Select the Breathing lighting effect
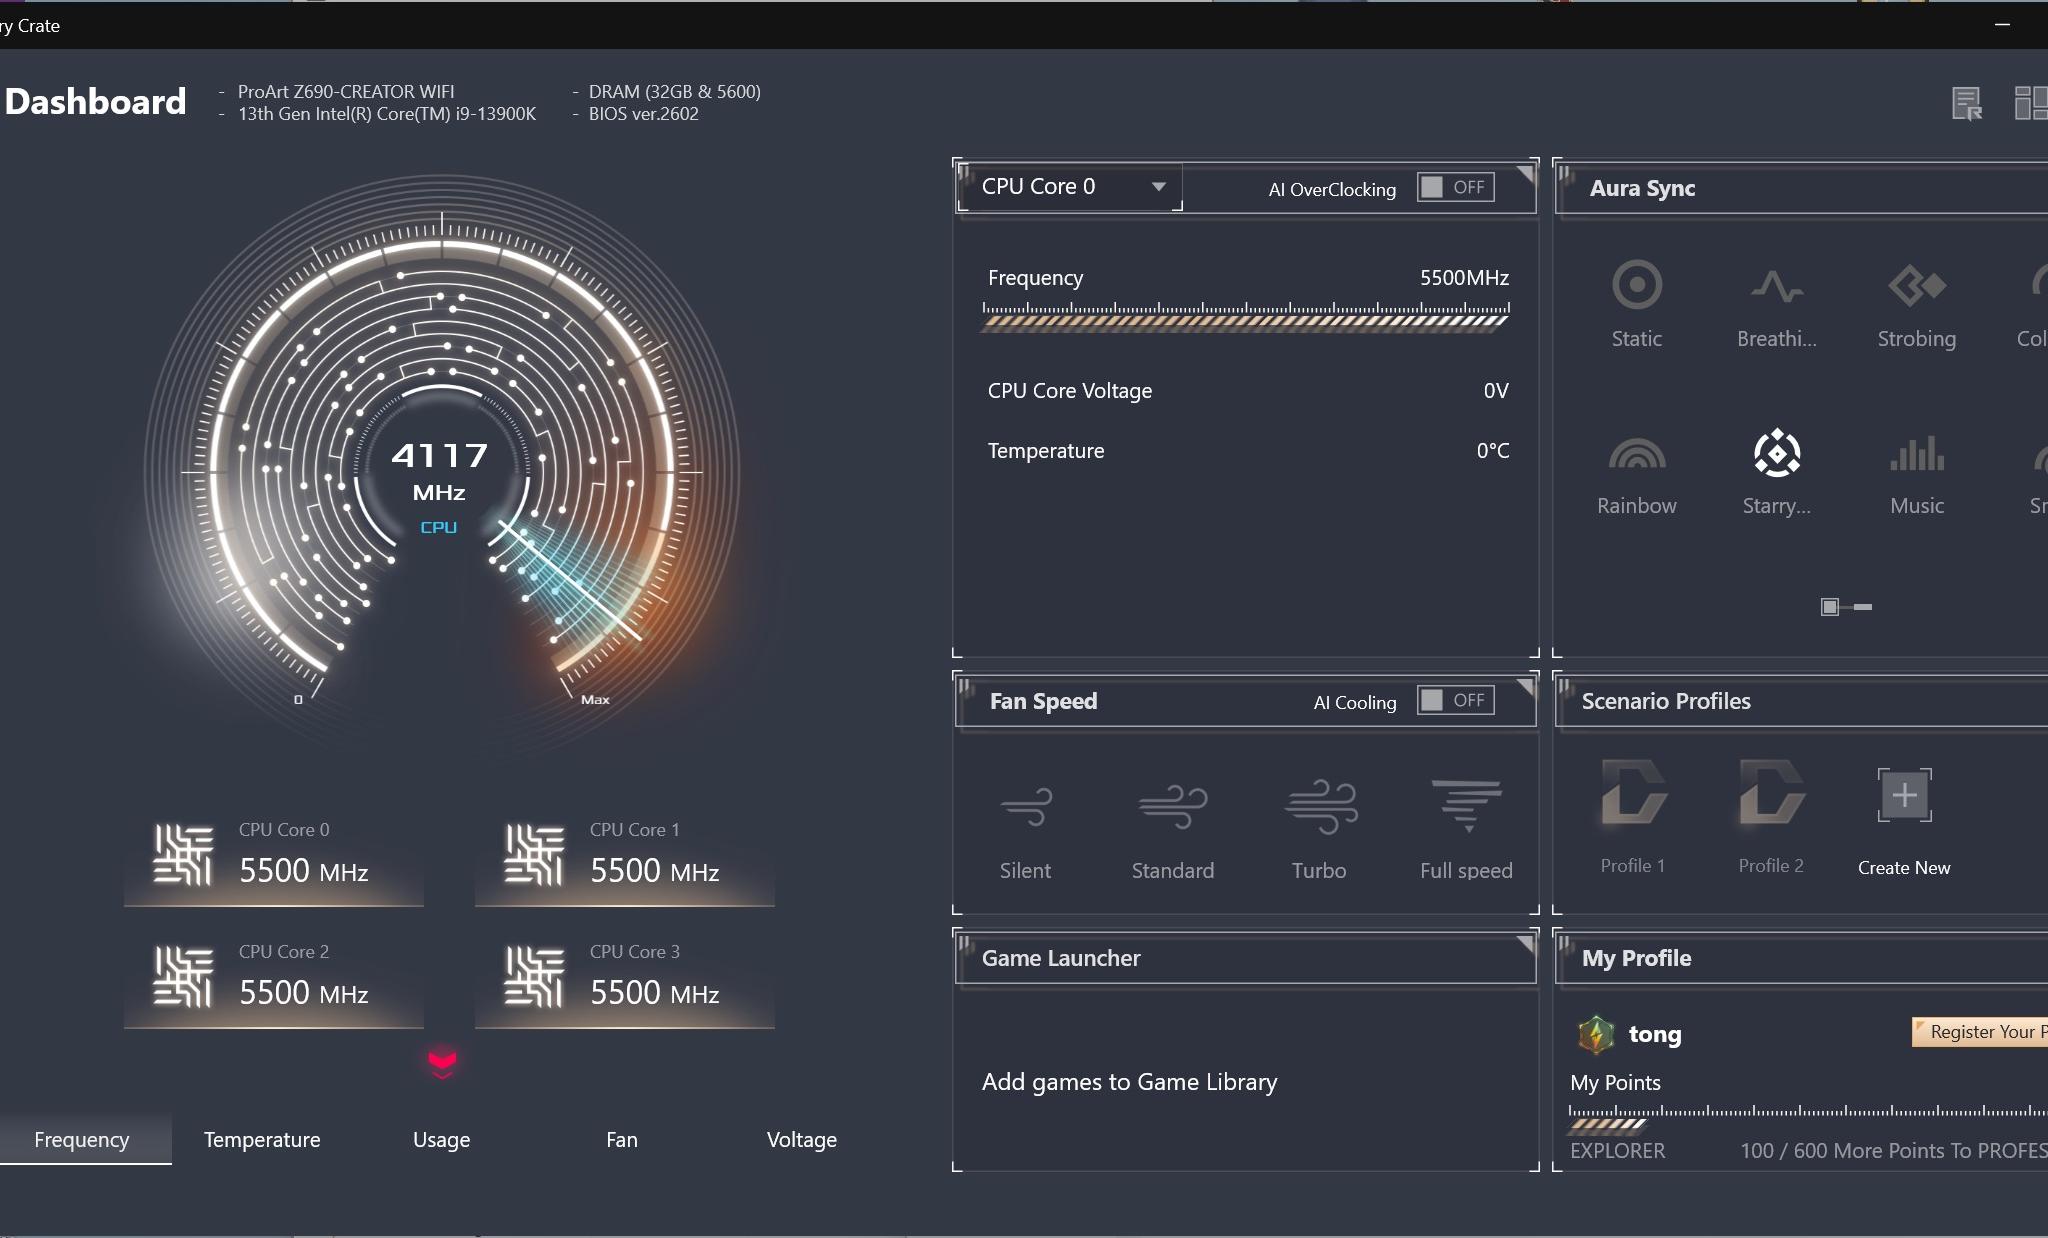Viewport: 2048px width, 1238px height. pos(1777,303)
